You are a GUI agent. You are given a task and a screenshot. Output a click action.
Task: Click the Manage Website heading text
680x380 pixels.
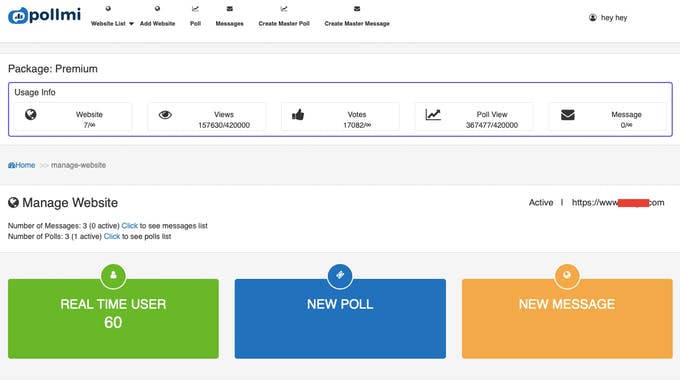tap(70, 203)
